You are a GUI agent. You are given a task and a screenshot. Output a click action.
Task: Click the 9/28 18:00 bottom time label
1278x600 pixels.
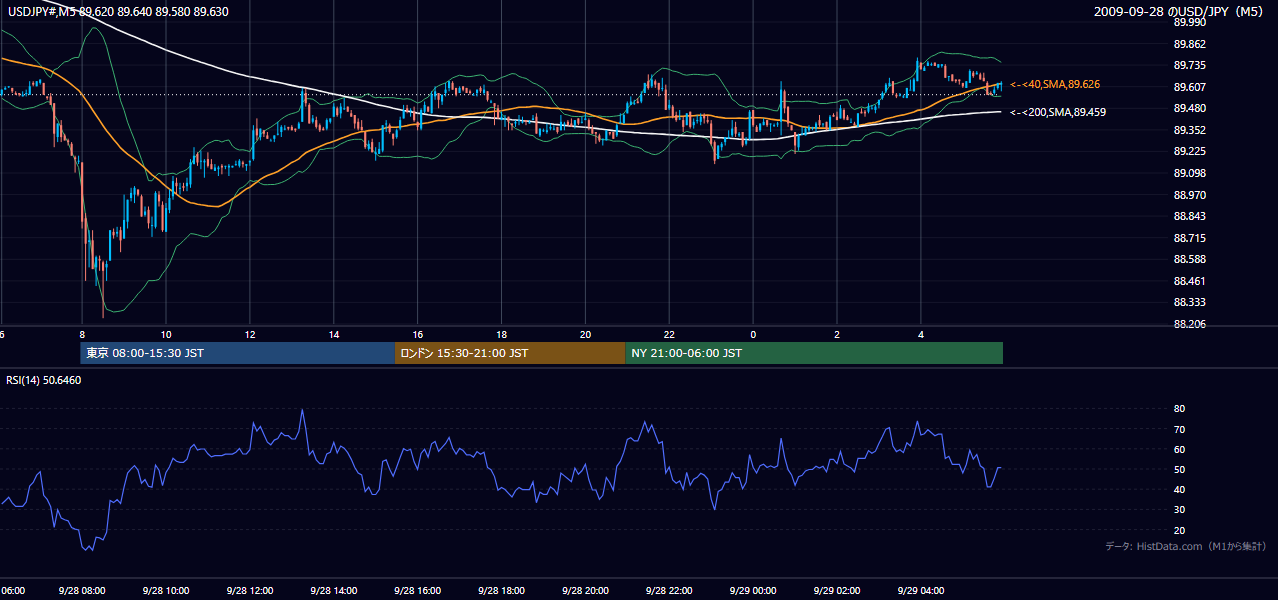502,591
